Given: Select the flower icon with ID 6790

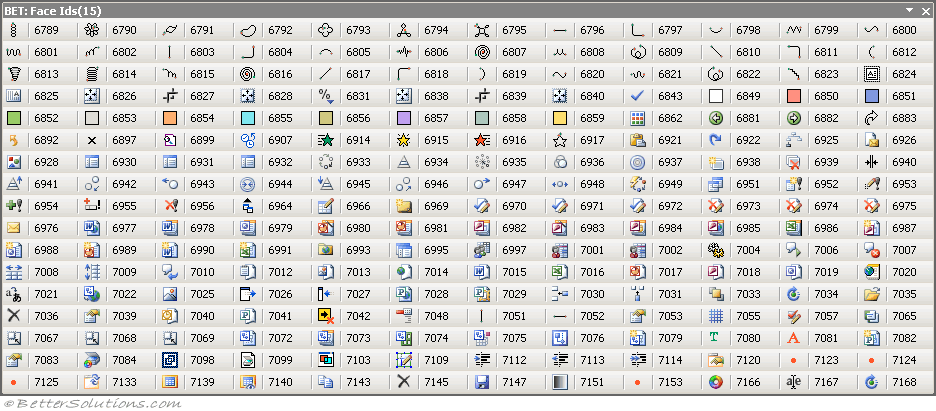Looking at the screenshot, I should click(91, 30).
